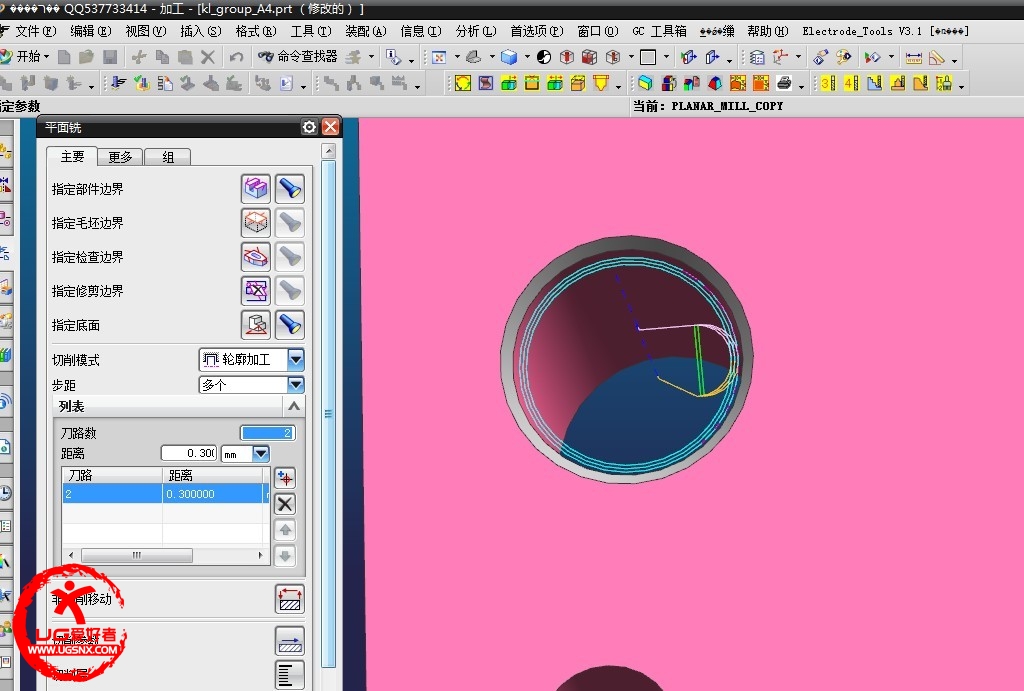Click the 平面铣 dialog vertical scrollbar
1024x691 pixels.
tap(328, 413)
